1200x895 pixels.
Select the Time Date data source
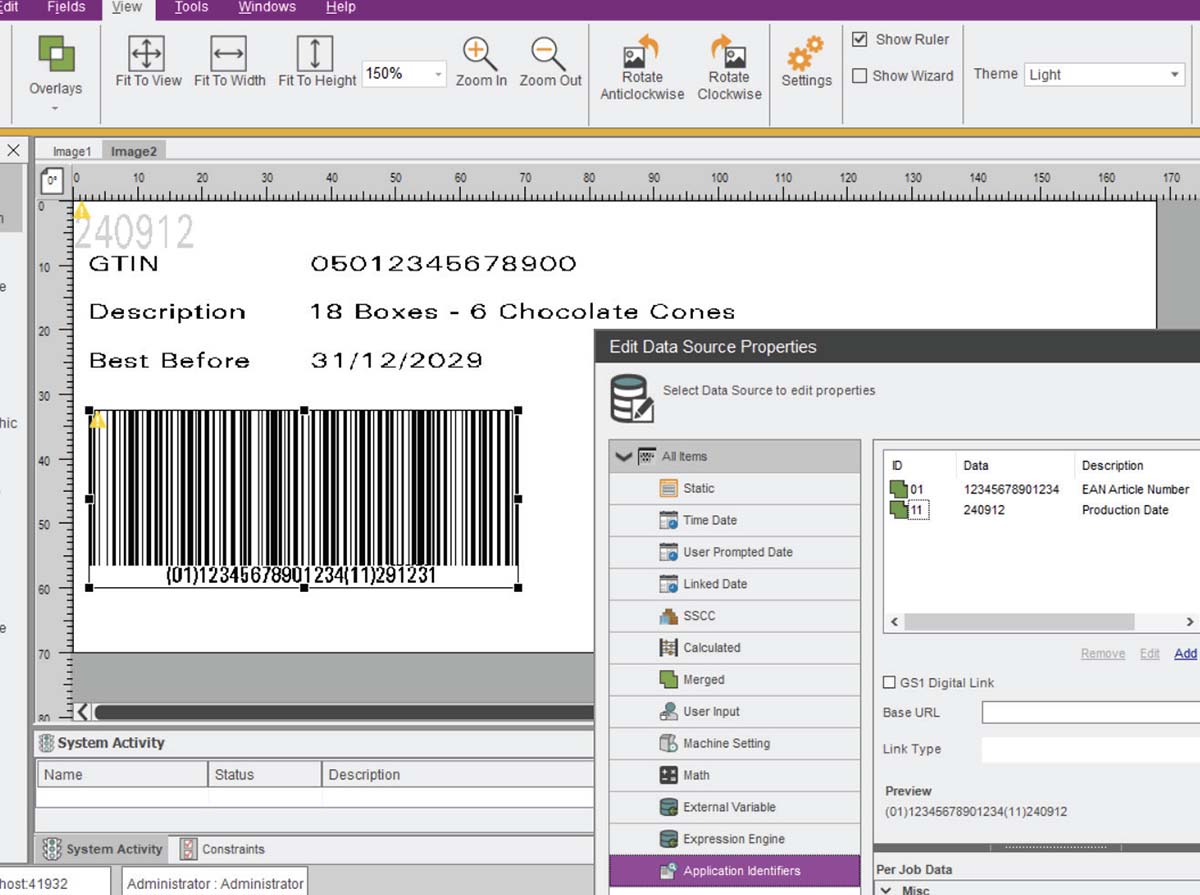click(x=735, y=520)
